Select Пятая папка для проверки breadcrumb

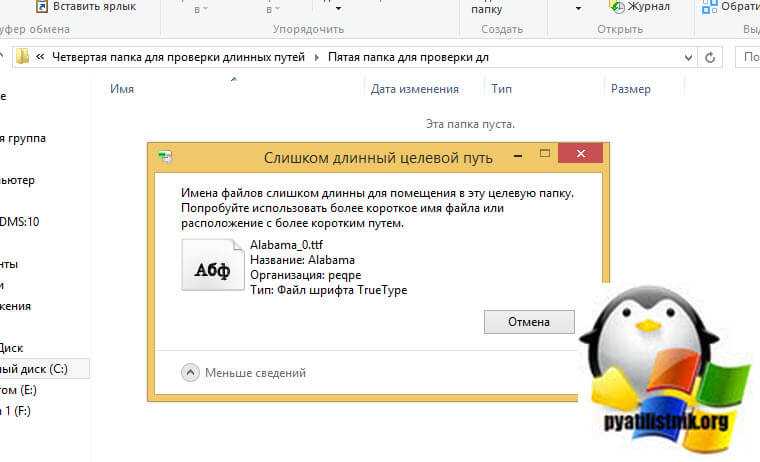(408, 57)
